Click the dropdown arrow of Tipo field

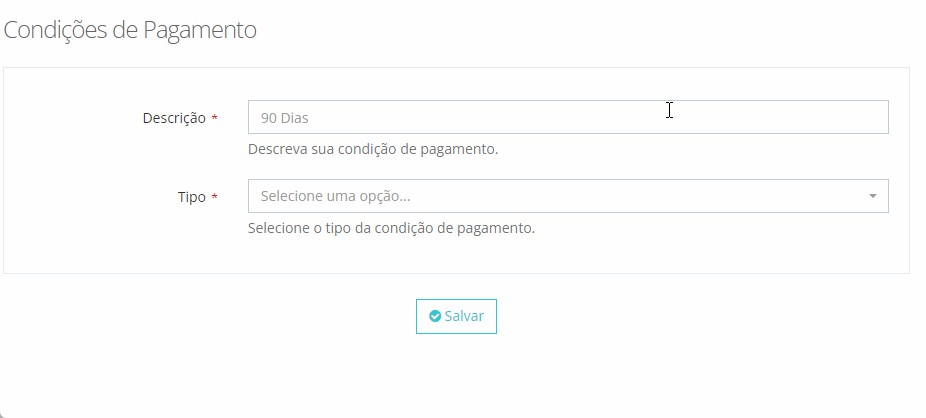[x=872, y=196]
